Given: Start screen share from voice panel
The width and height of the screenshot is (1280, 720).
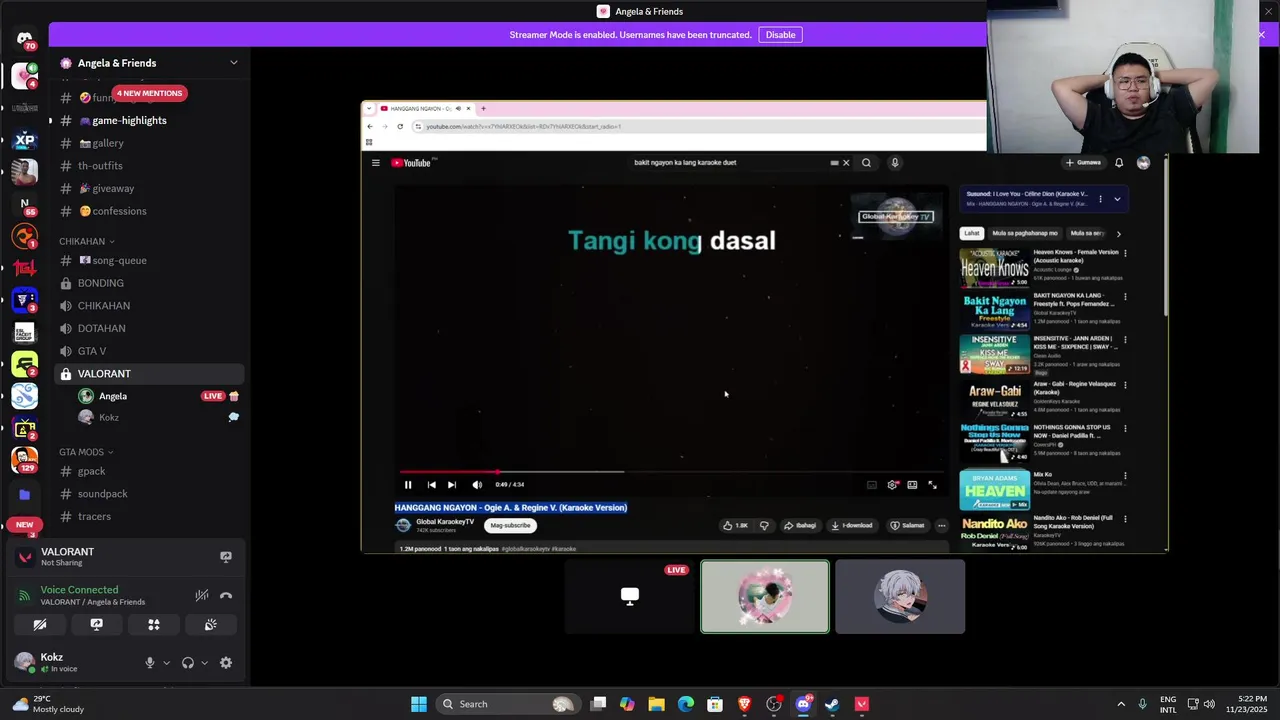Looking at the screenshot, I should pos(97,624).
